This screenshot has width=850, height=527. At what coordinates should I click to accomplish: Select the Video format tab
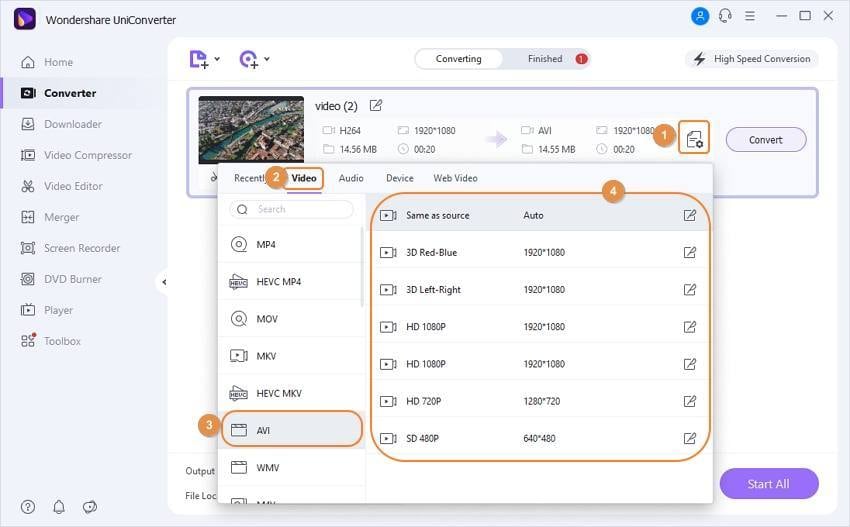click(x=304, y=178)
